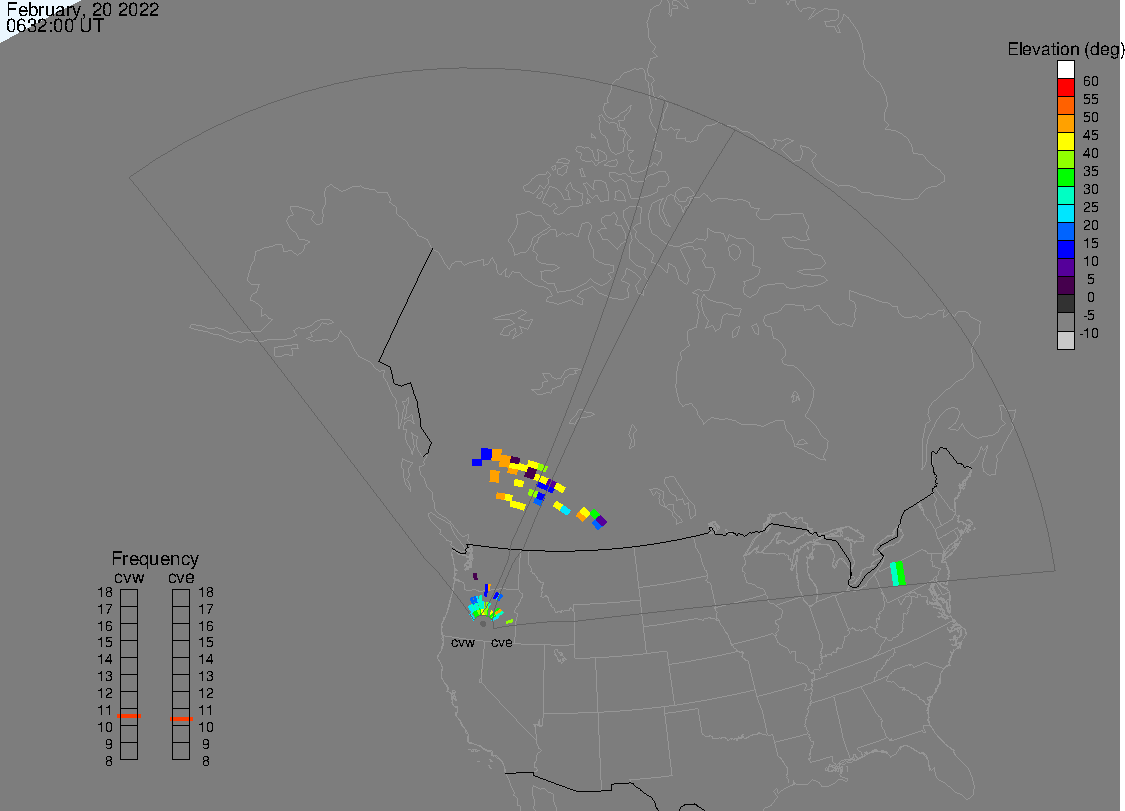The height and width of the screenshot is (811, 1125).
Task: Click the gray radar station dot above the cvw label
Action: (483, 623)
